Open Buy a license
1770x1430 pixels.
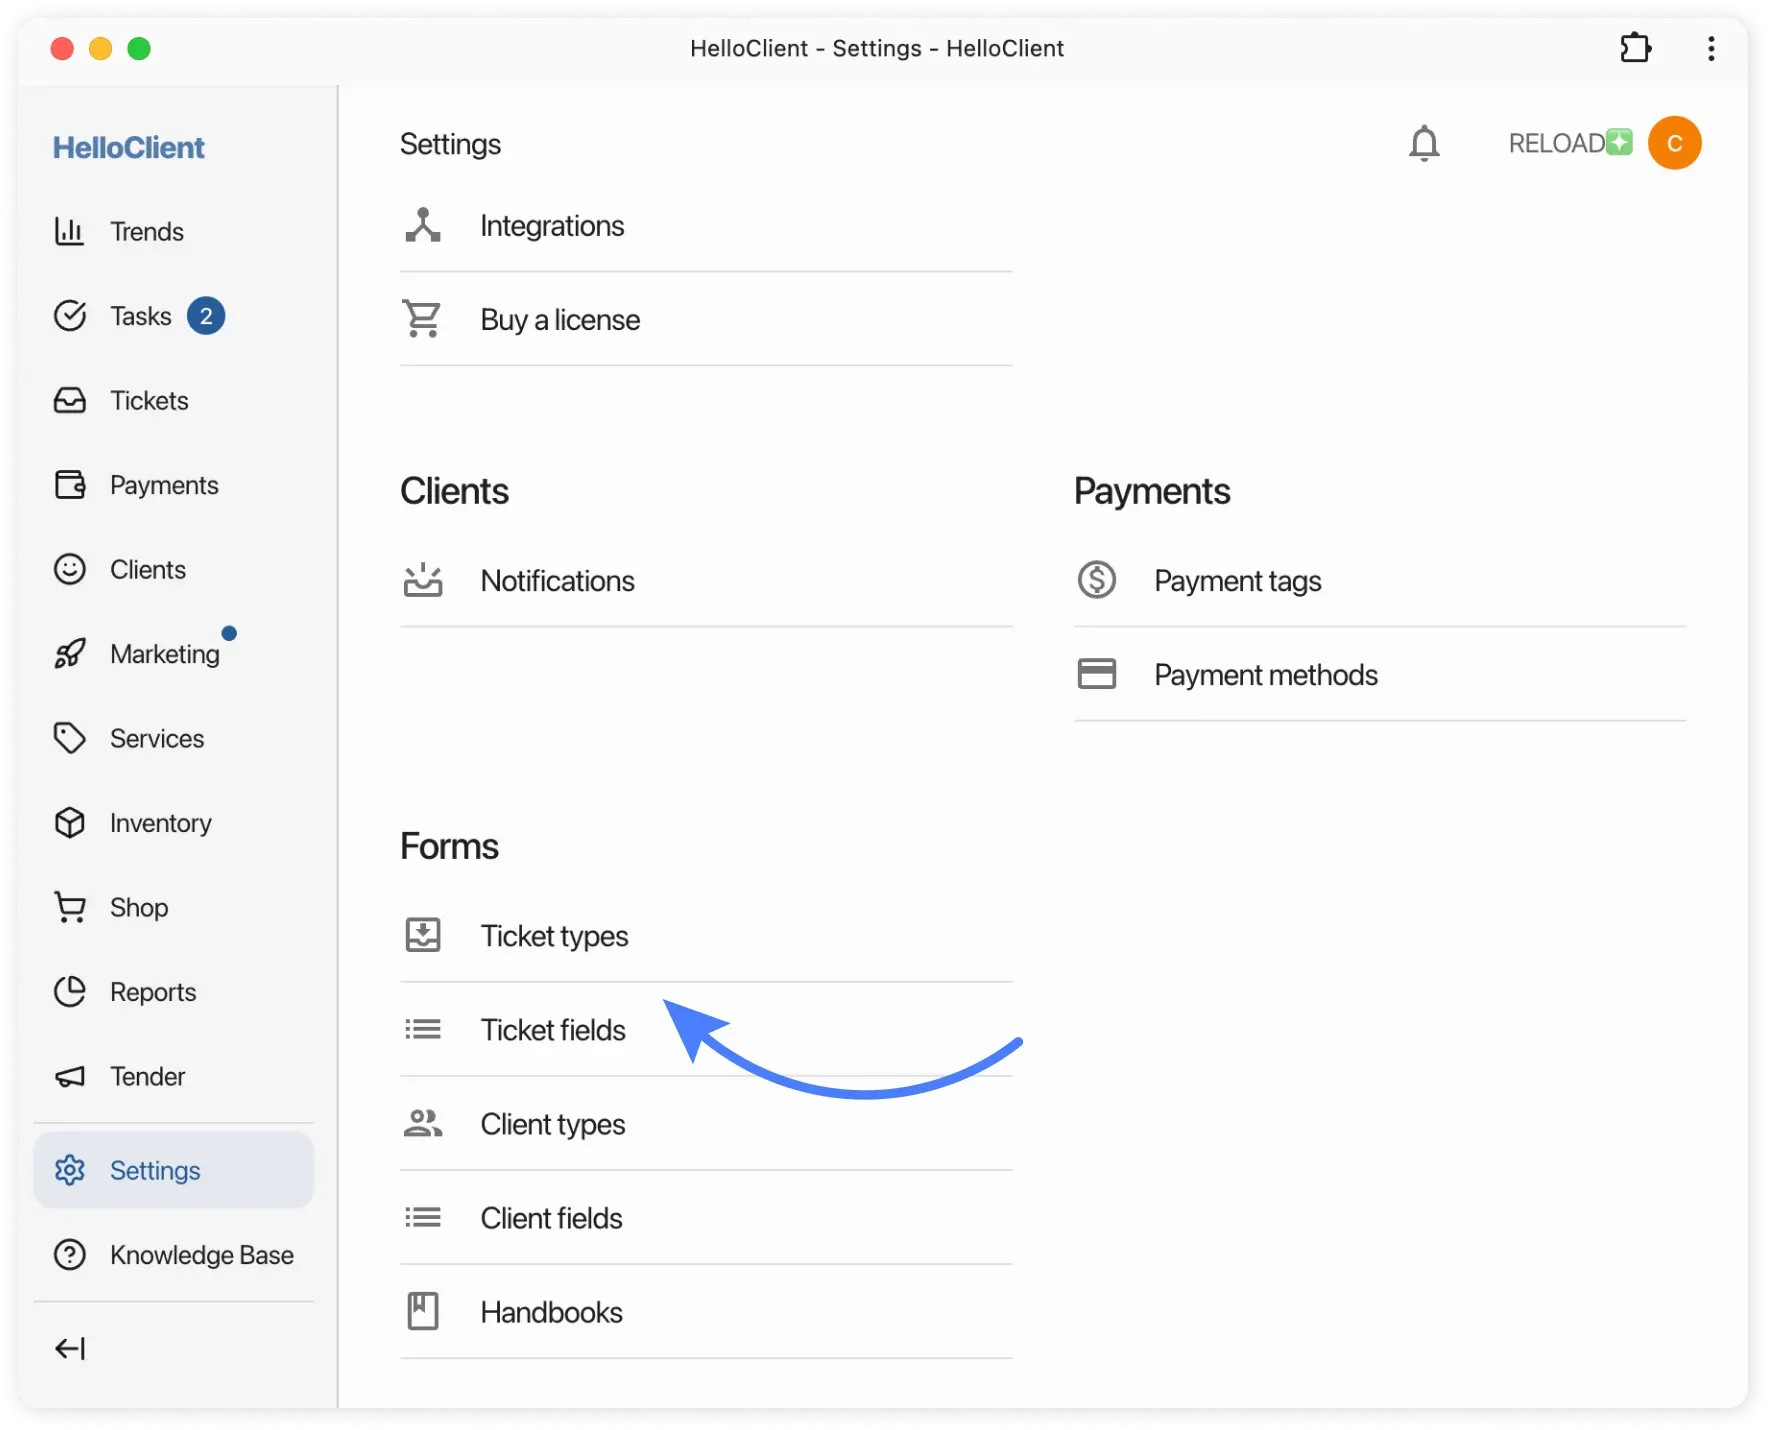point(560,319)
